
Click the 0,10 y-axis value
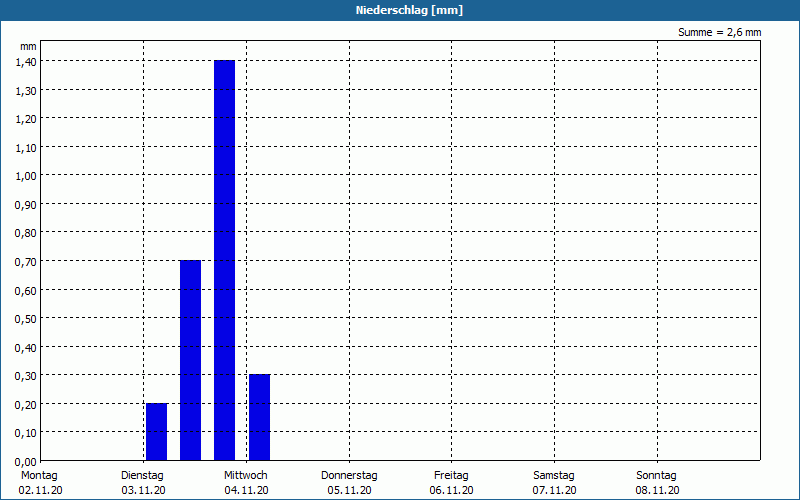coord(26,433)
